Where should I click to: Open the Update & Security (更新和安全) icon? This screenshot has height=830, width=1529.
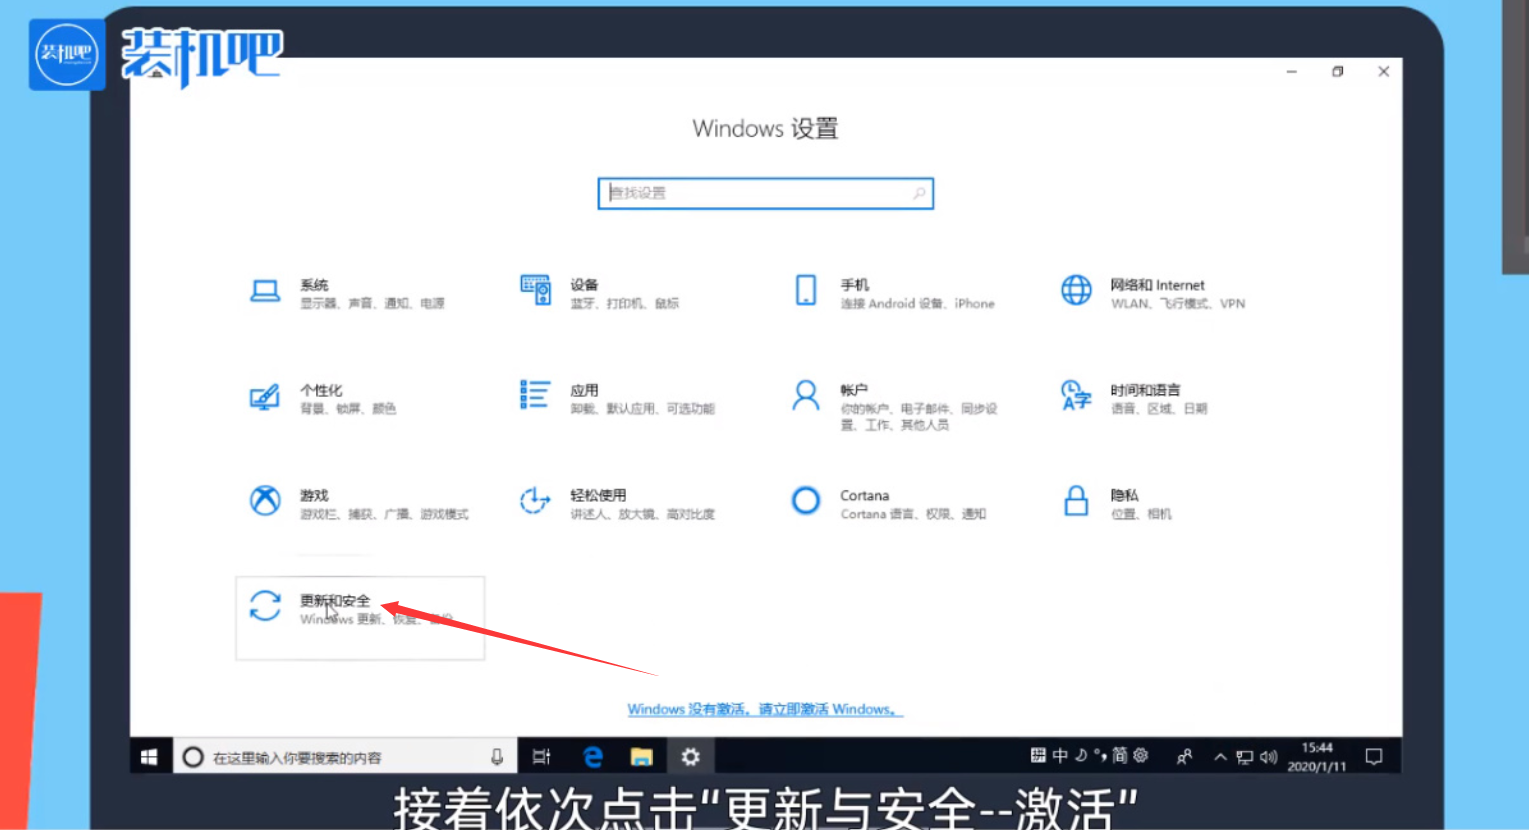point(265,605)
